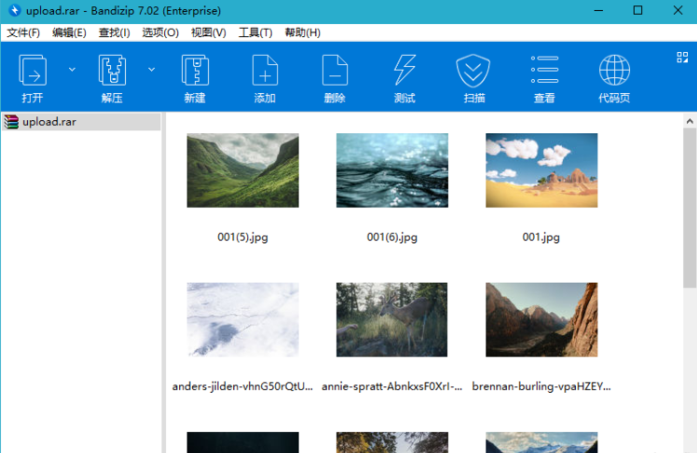Viewport: 697px width, 453px height.
Task: Click the brennan-burling-vpaHZEY... file name
Action: coord(541,386)
